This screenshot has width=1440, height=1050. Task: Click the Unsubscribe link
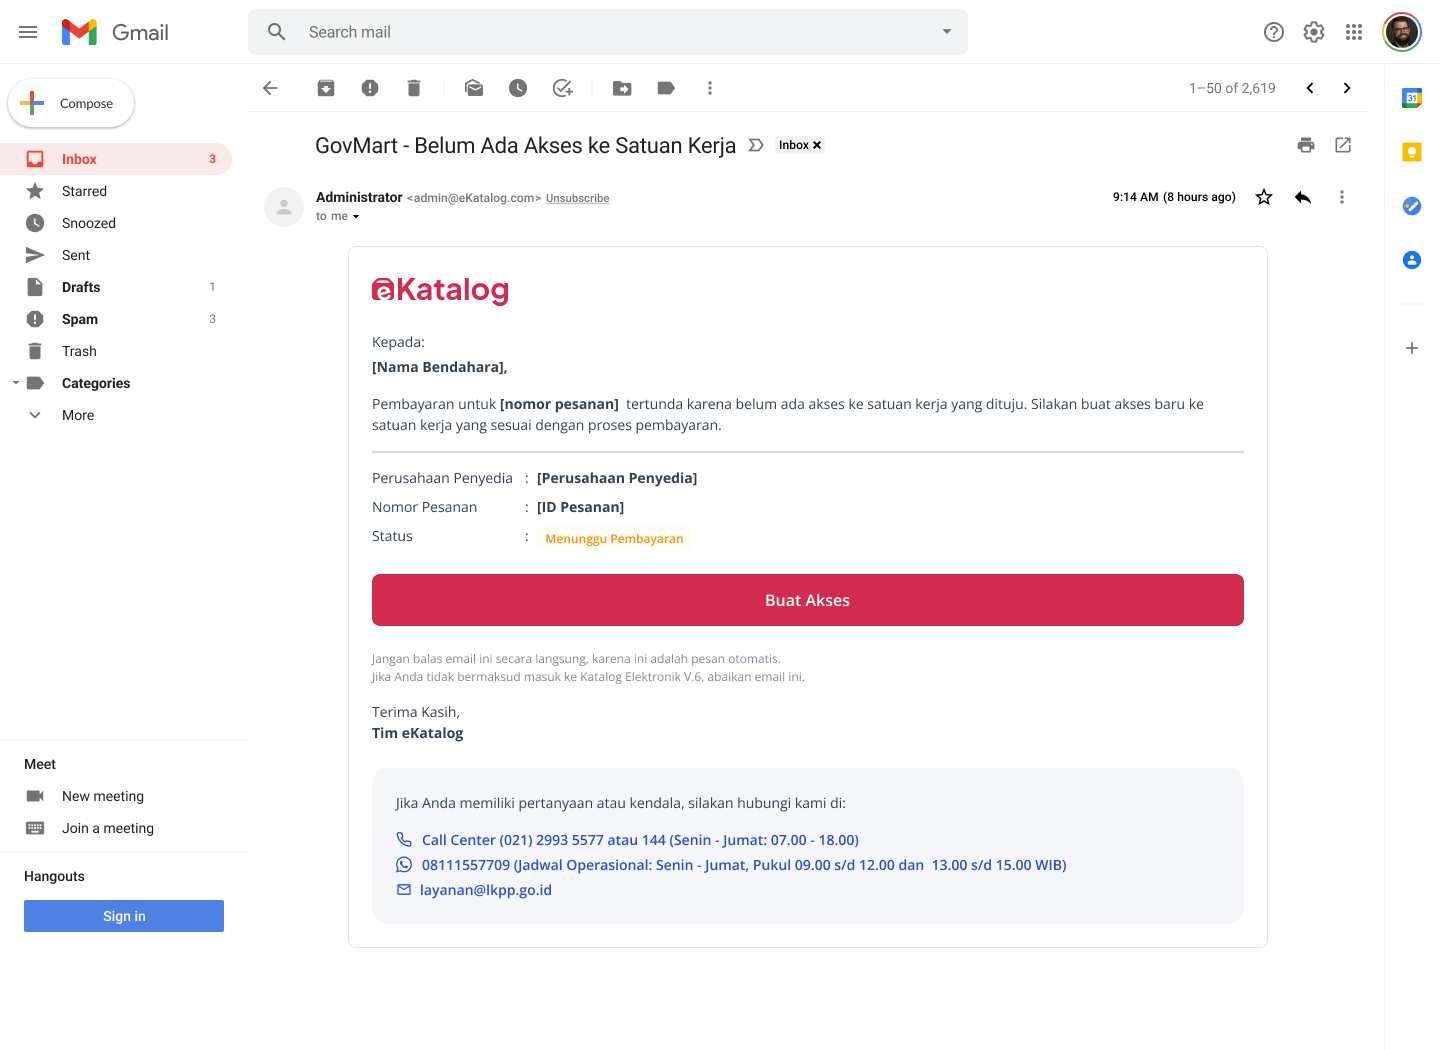pos(577,198)
